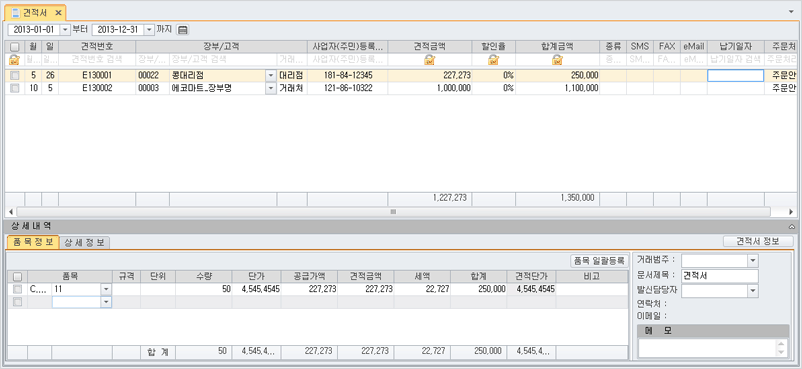Toggle the select-all checkbox in item grid header
This screenshot has width=802, height=369.
[x=17, y=276]
